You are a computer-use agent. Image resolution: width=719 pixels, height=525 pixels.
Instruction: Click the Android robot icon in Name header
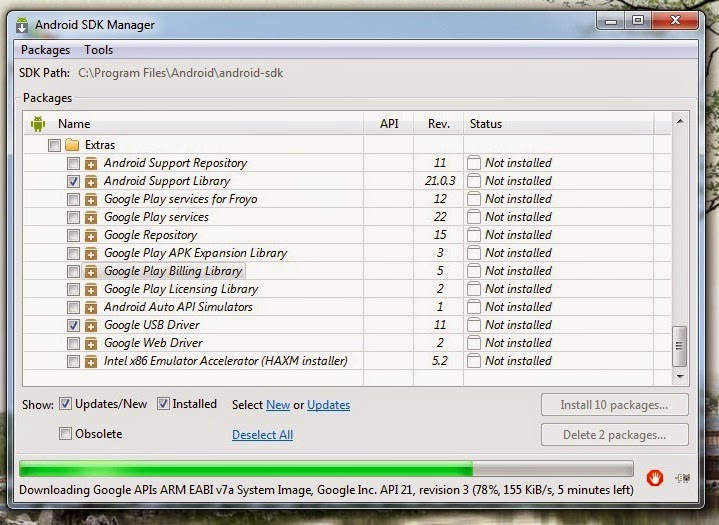coord(38,124)
